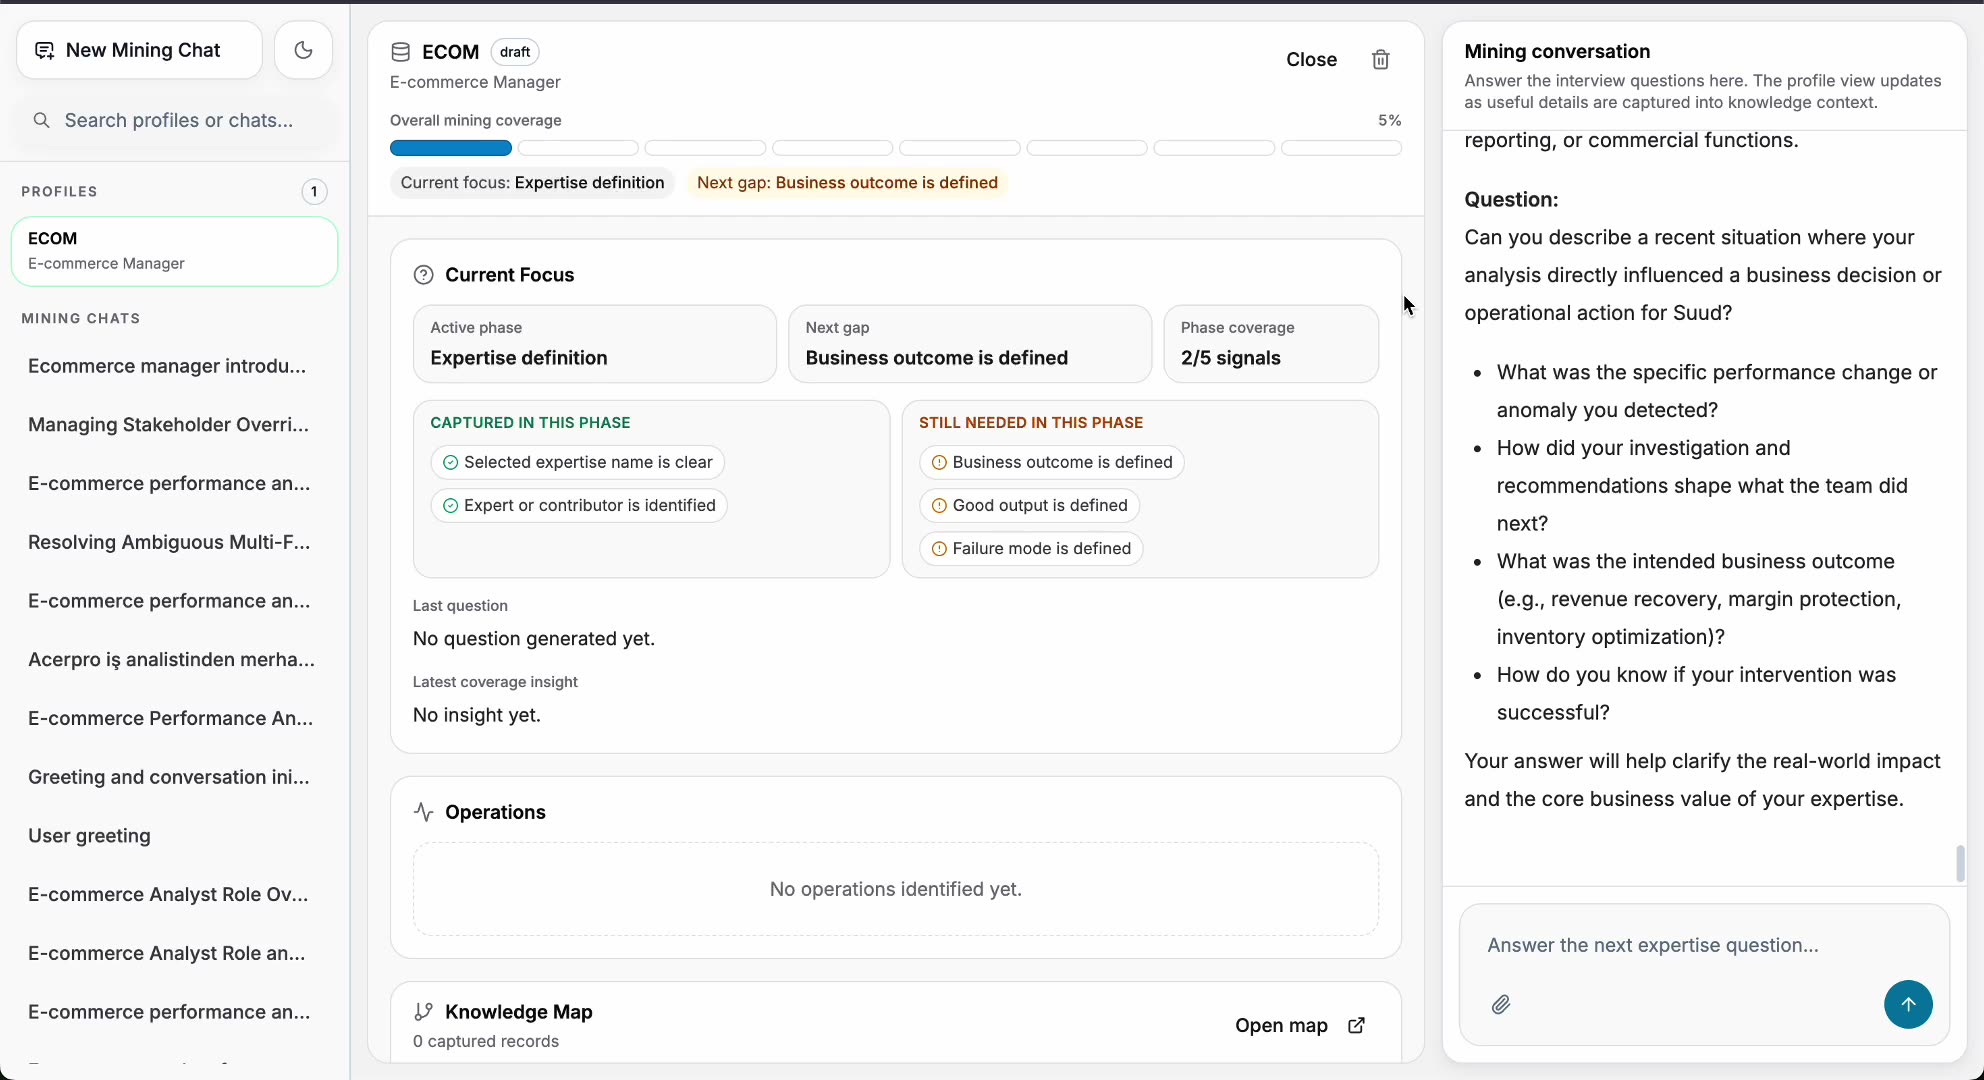Screen dimensions: 1984x1080
Task: Click the Current focus: Expertise definition chip
Action: pyautogui.click(x=533, y=183)
